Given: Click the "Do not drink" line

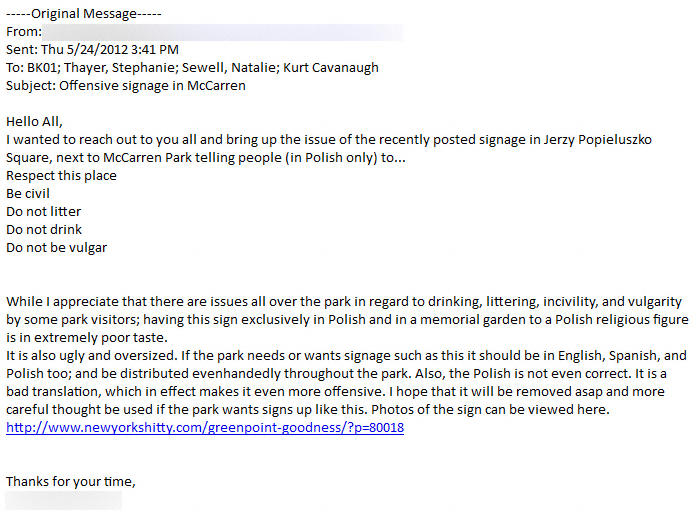Looking at the screenshot, I should click(44, 230).
